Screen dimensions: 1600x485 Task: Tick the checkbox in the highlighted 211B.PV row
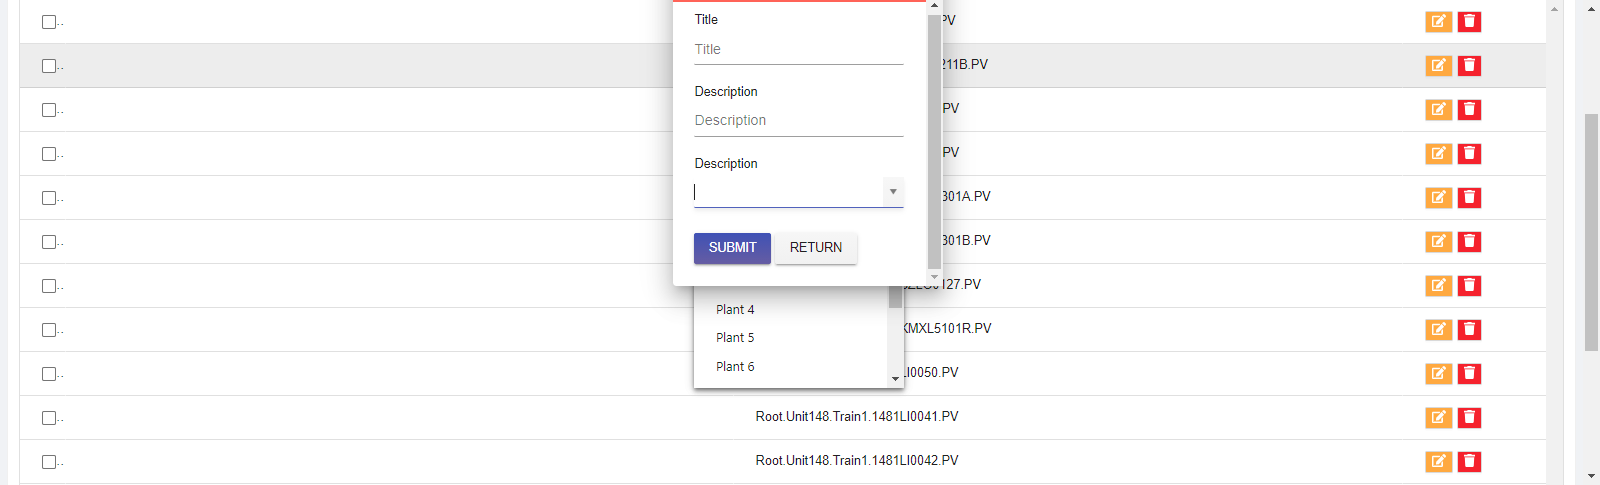[x=49, y=66]
